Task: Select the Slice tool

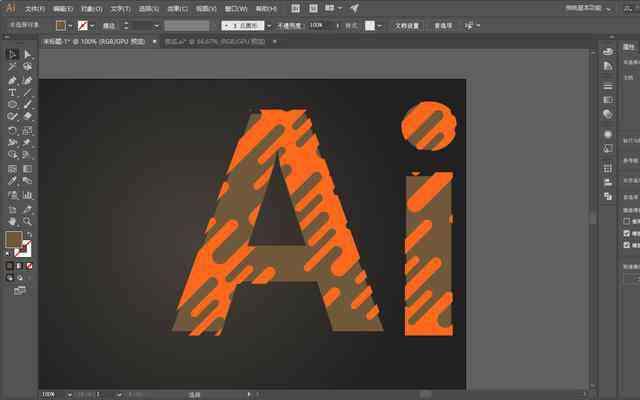Action: point(27,209)
